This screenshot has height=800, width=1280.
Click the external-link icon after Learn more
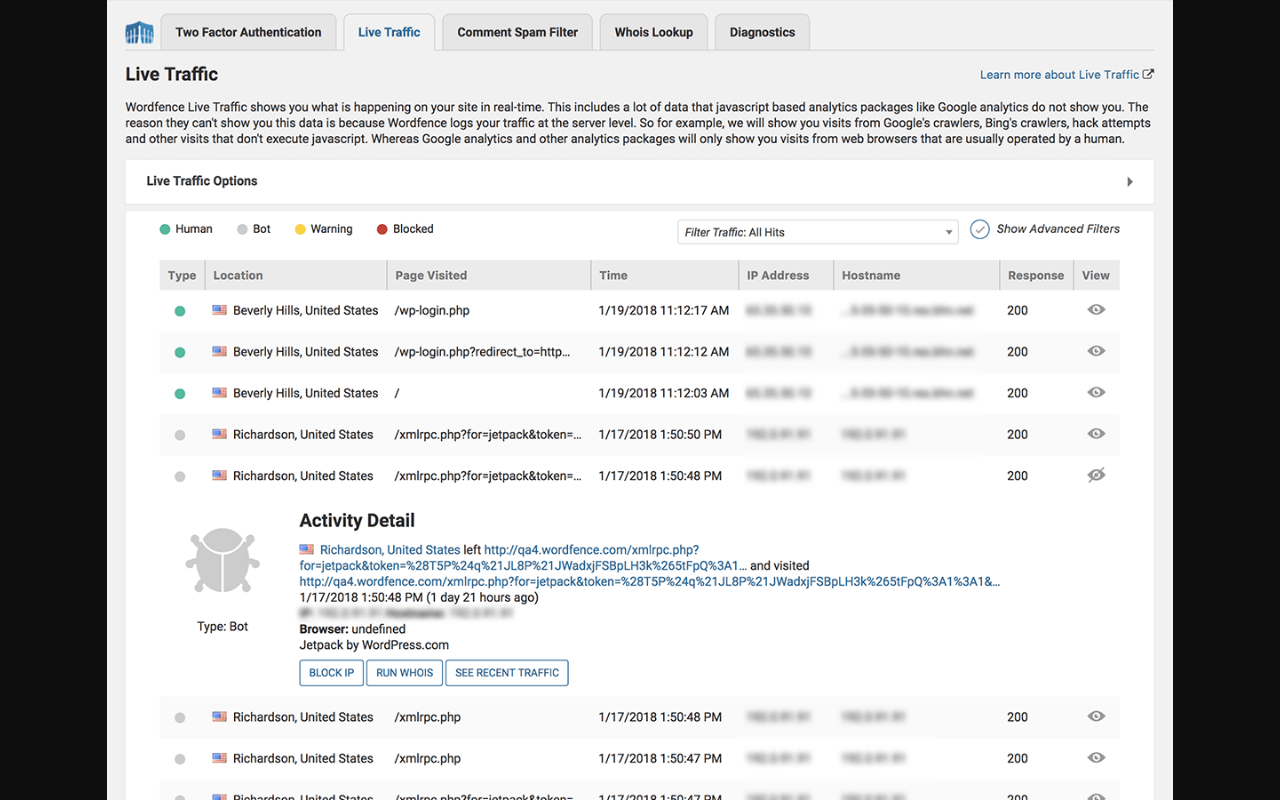click(1148, 74)
